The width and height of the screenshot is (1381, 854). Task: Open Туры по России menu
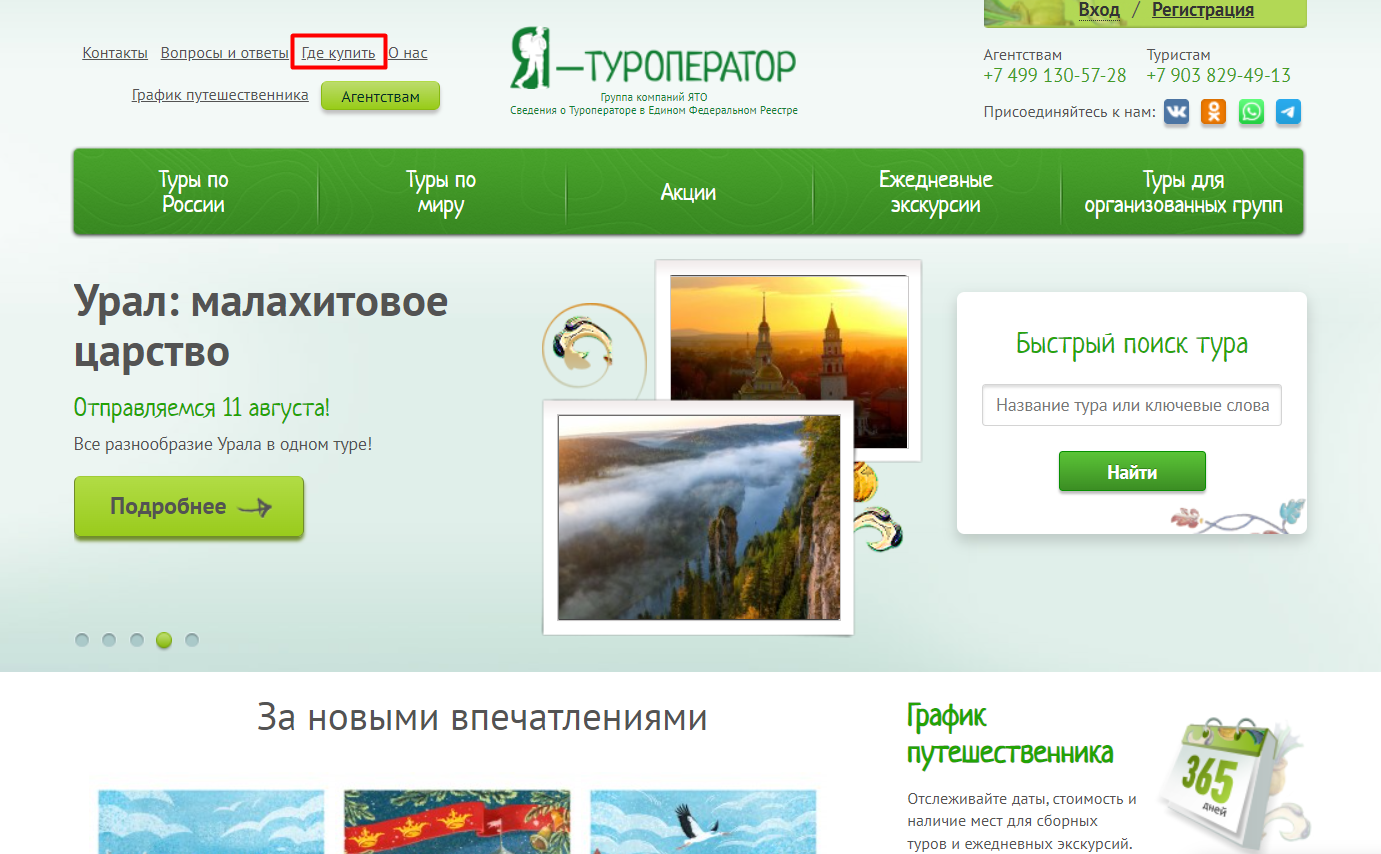point(194,192)
